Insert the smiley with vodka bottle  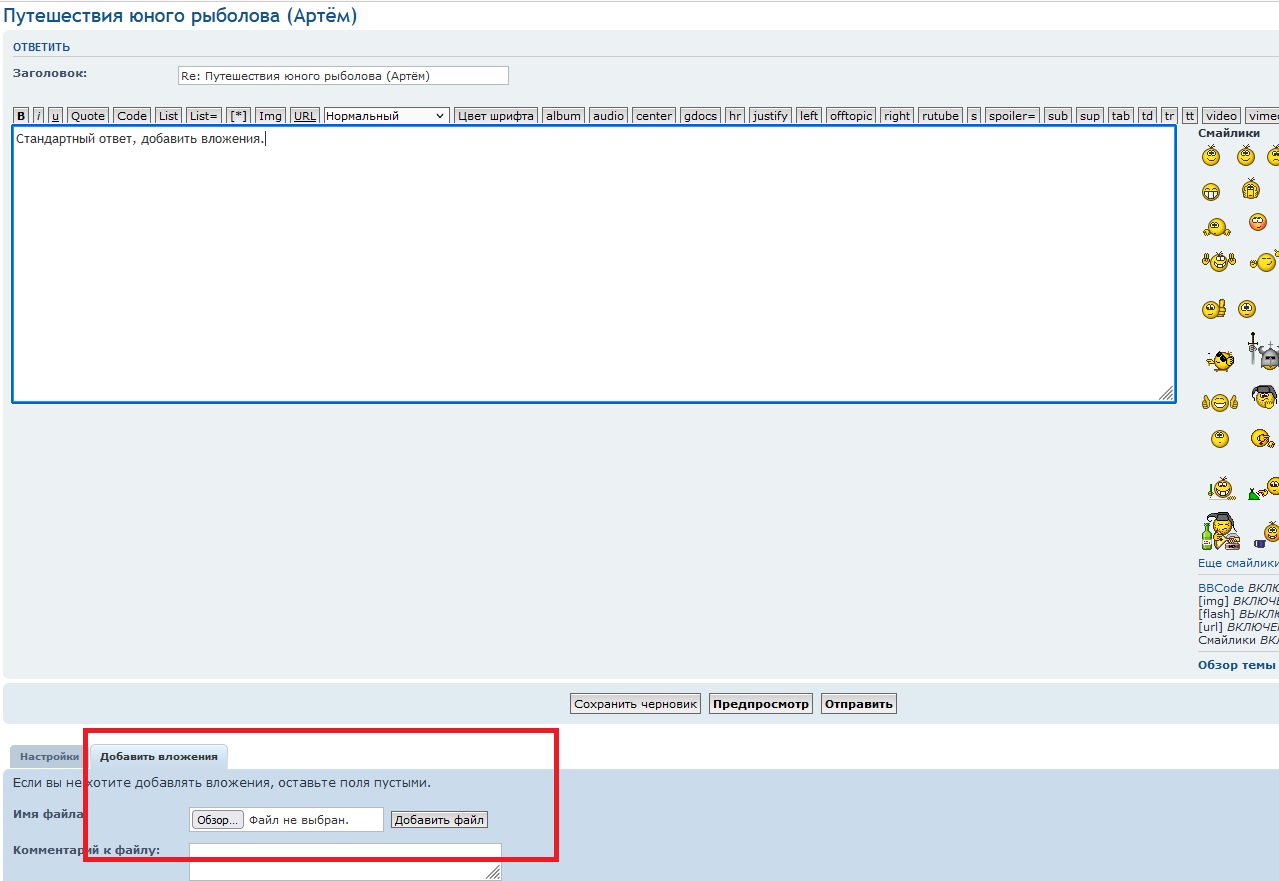[1220, 531]
